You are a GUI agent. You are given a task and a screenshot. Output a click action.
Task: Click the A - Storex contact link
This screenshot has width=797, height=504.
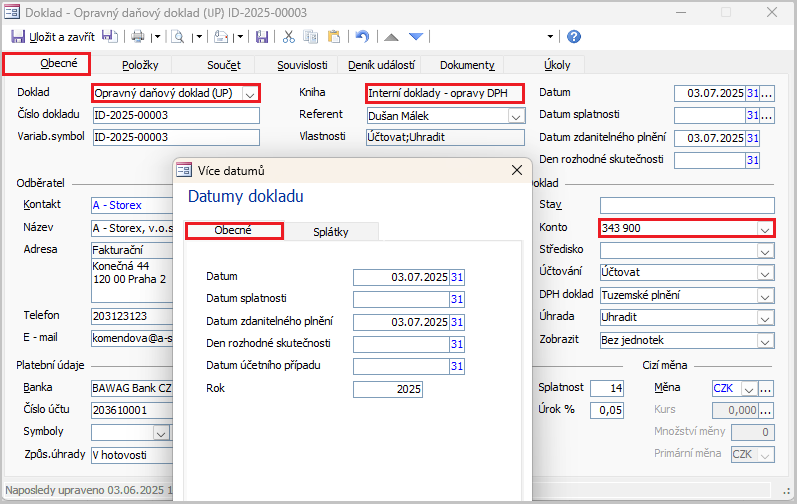coord(117,205)
